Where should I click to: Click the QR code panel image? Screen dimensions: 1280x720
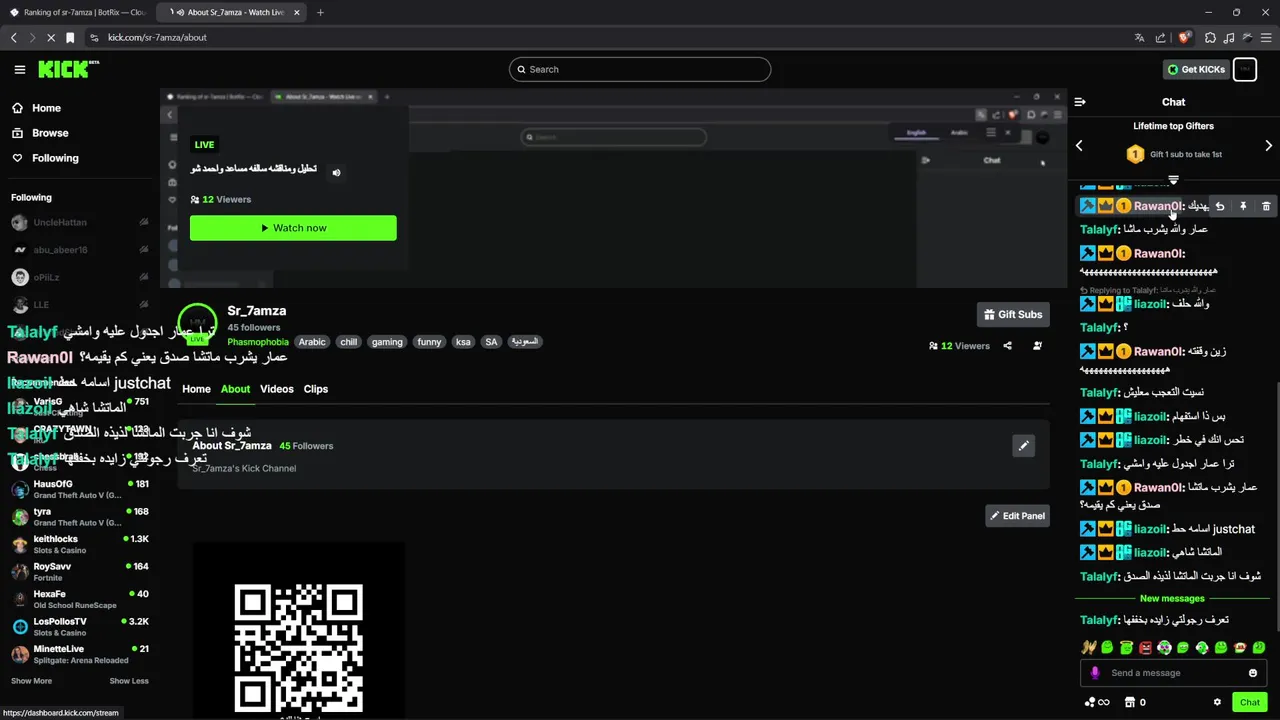coord(299,630)
